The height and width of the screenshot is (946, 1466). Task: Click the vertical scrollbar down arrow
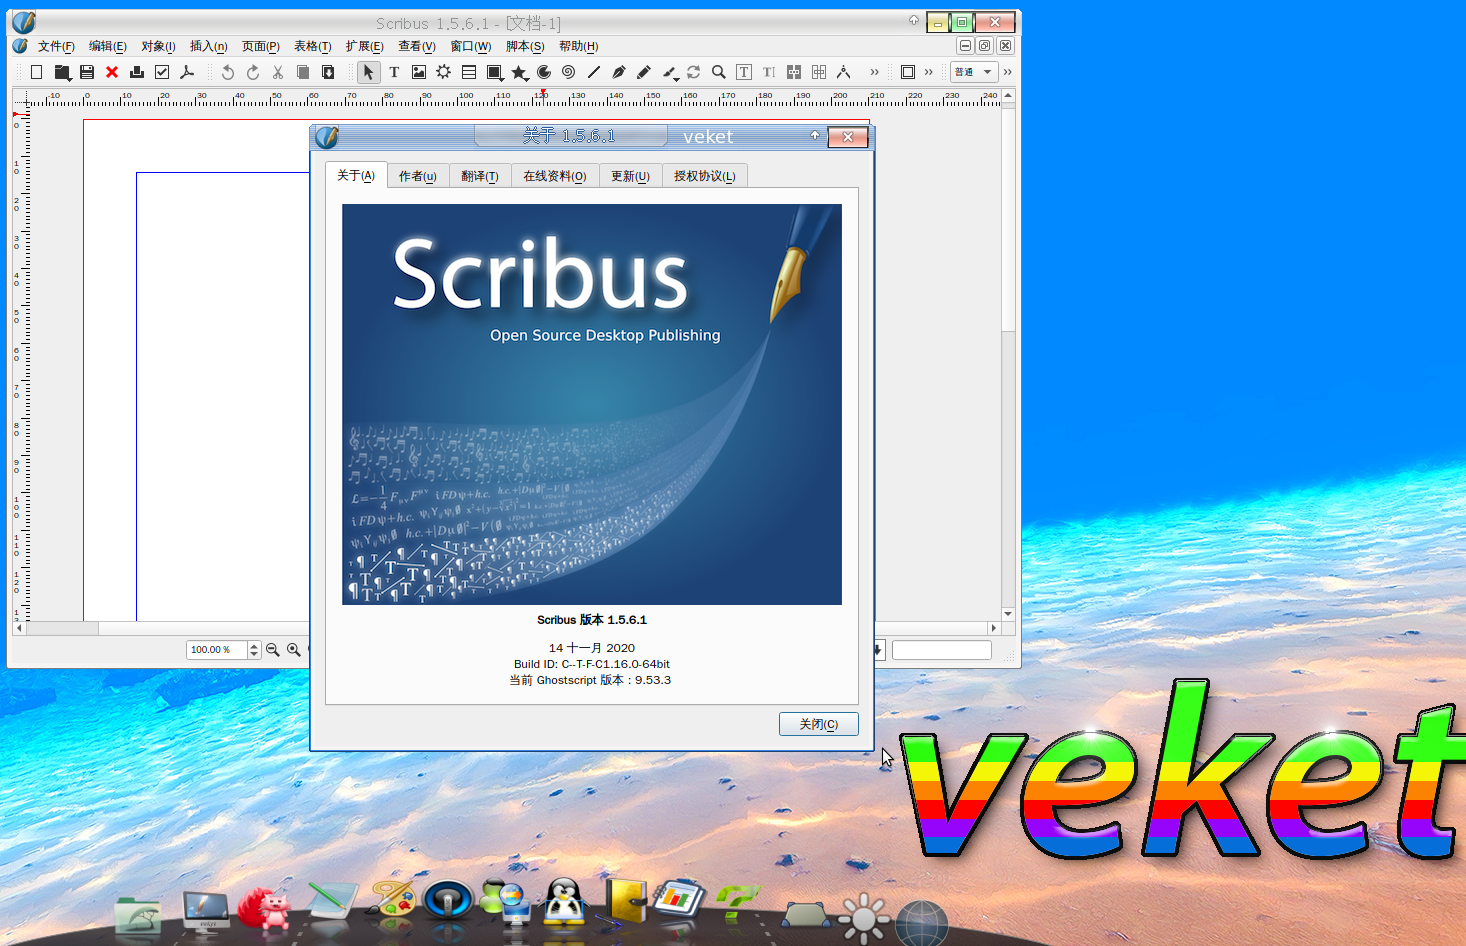coord(1008,614)
